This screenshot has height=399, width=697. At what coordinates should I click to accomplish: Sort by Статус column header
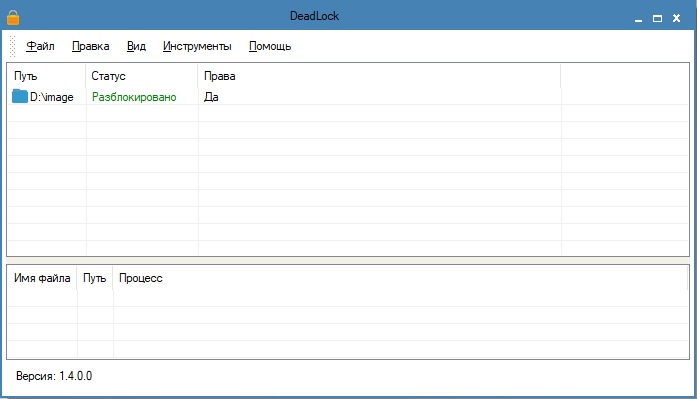(141, 76)
